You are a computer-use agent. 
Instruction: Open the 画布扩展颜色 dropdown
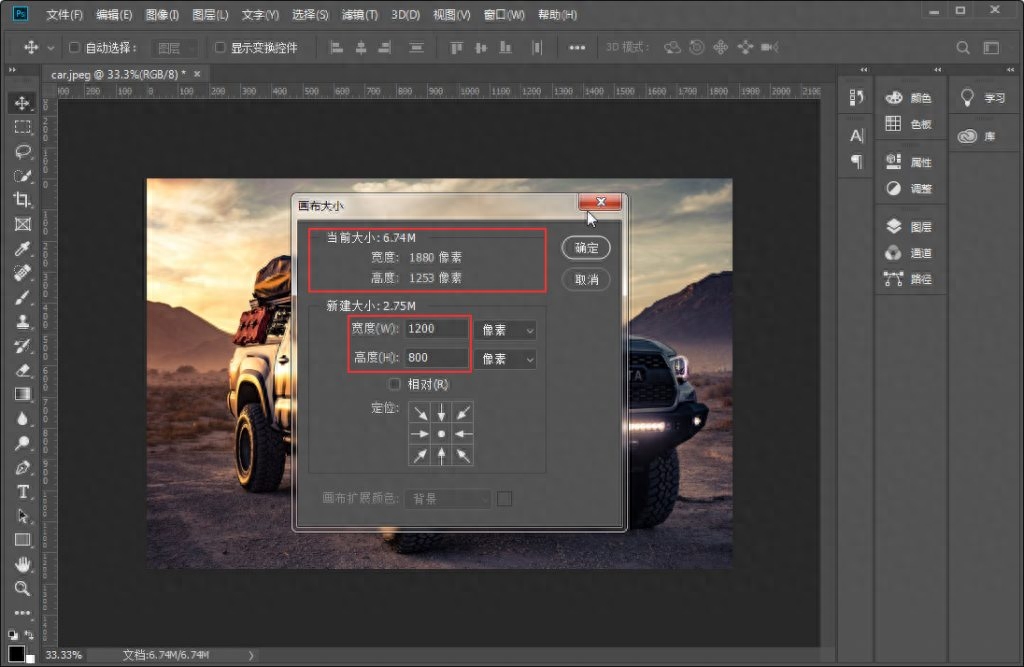(448, 499)
